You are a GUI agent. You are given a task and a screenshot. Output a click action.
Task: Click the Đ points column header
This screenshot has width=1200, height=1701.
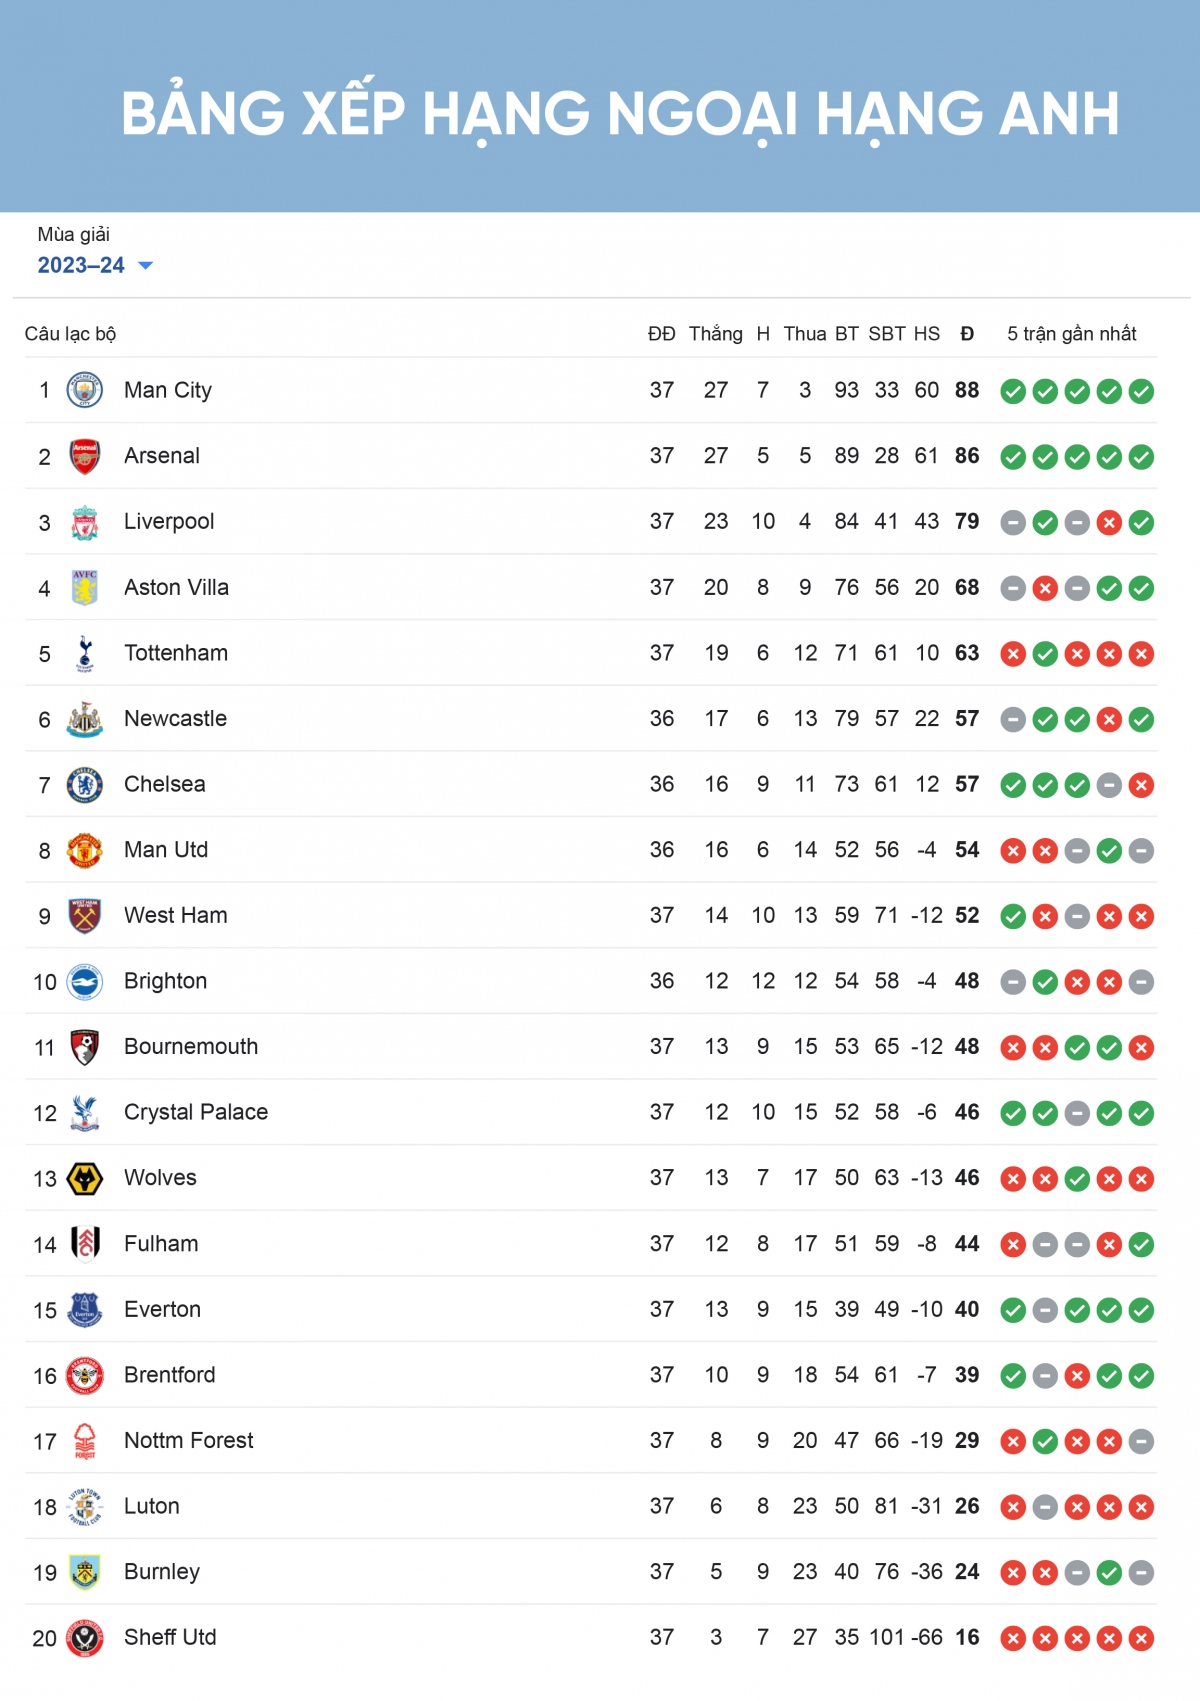(x=967, y=334)
